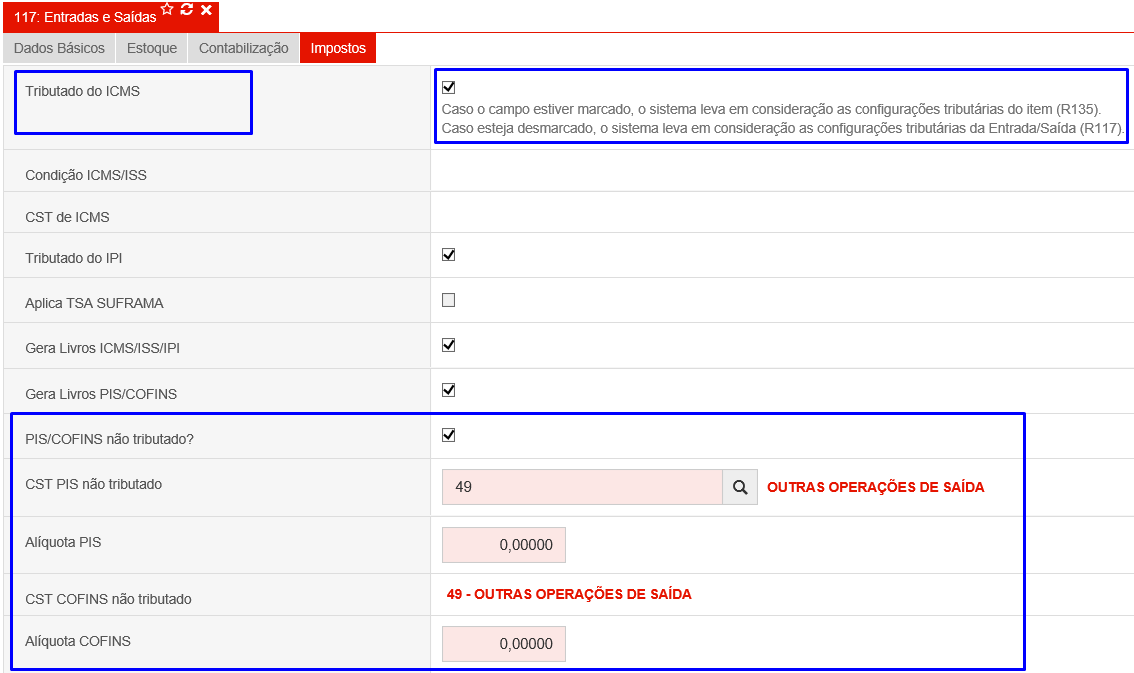1134x673 pixels.
Task: Click the Aplica TSA SUFRAMA label
Action: (94, 303)
